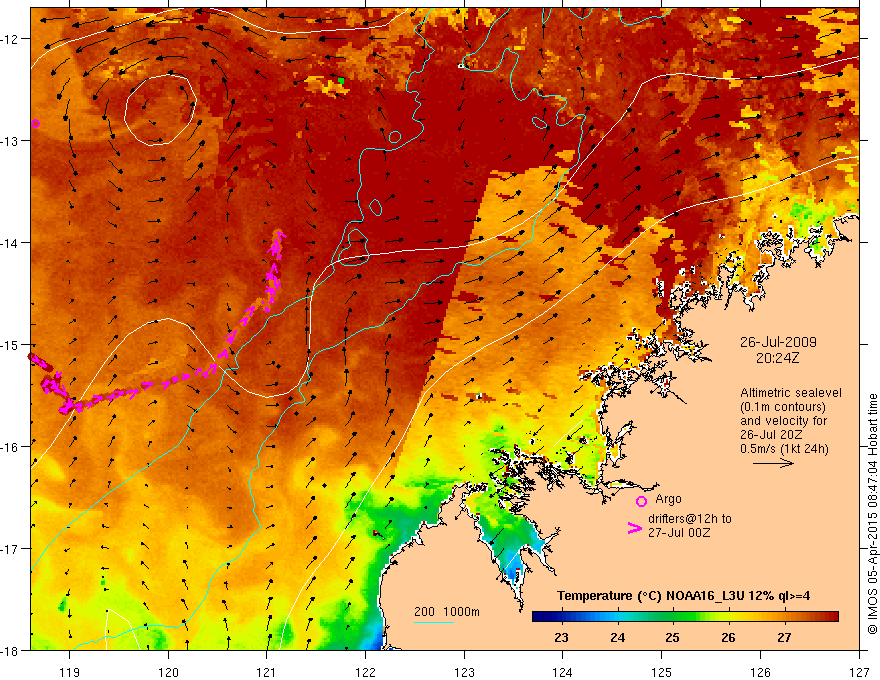
Task: Click the '26-Jul-2009' date text
Action: [778, 342]
